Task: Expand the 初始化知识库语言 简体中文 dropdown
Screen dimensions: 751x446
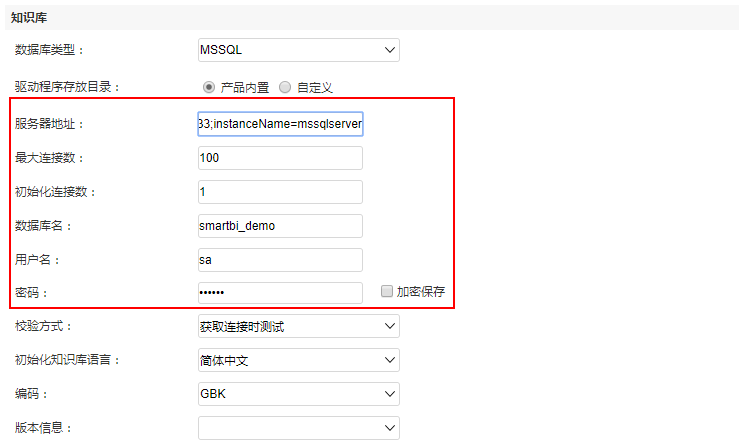Action: tap(298, 360)
